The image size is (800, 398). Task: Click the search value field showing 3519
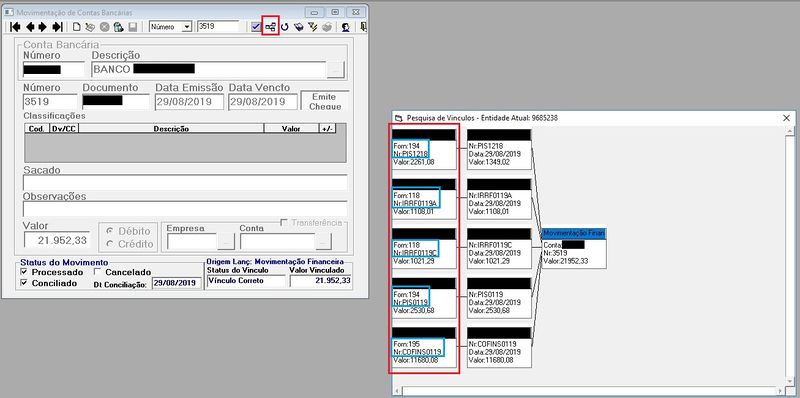click(x=218, y=27)
